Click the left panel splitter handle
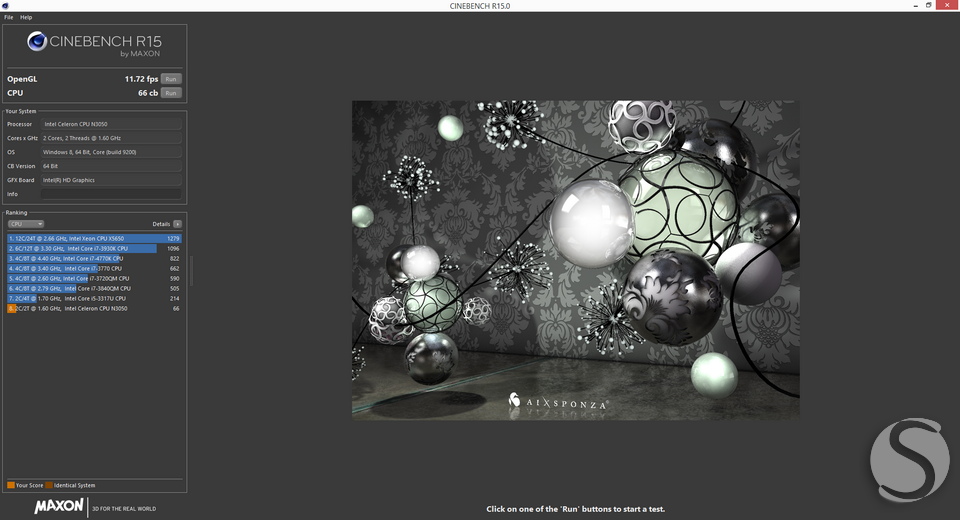Screen dimensions: 960x520 click(x=191, y=271)
